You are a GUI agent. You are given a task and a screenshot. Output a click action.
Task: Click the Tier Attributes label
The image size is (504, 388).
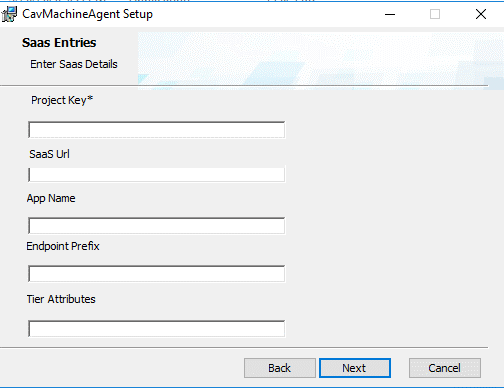coord(61,299)
